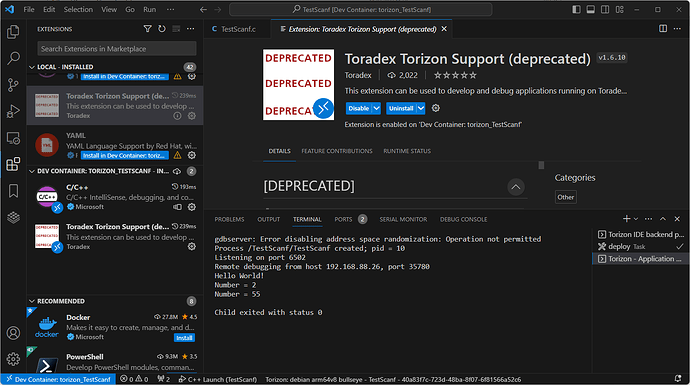Switch to the Feature Contributions tab
This screenshot has height=385, width=690.
click(x=337, y=151)
